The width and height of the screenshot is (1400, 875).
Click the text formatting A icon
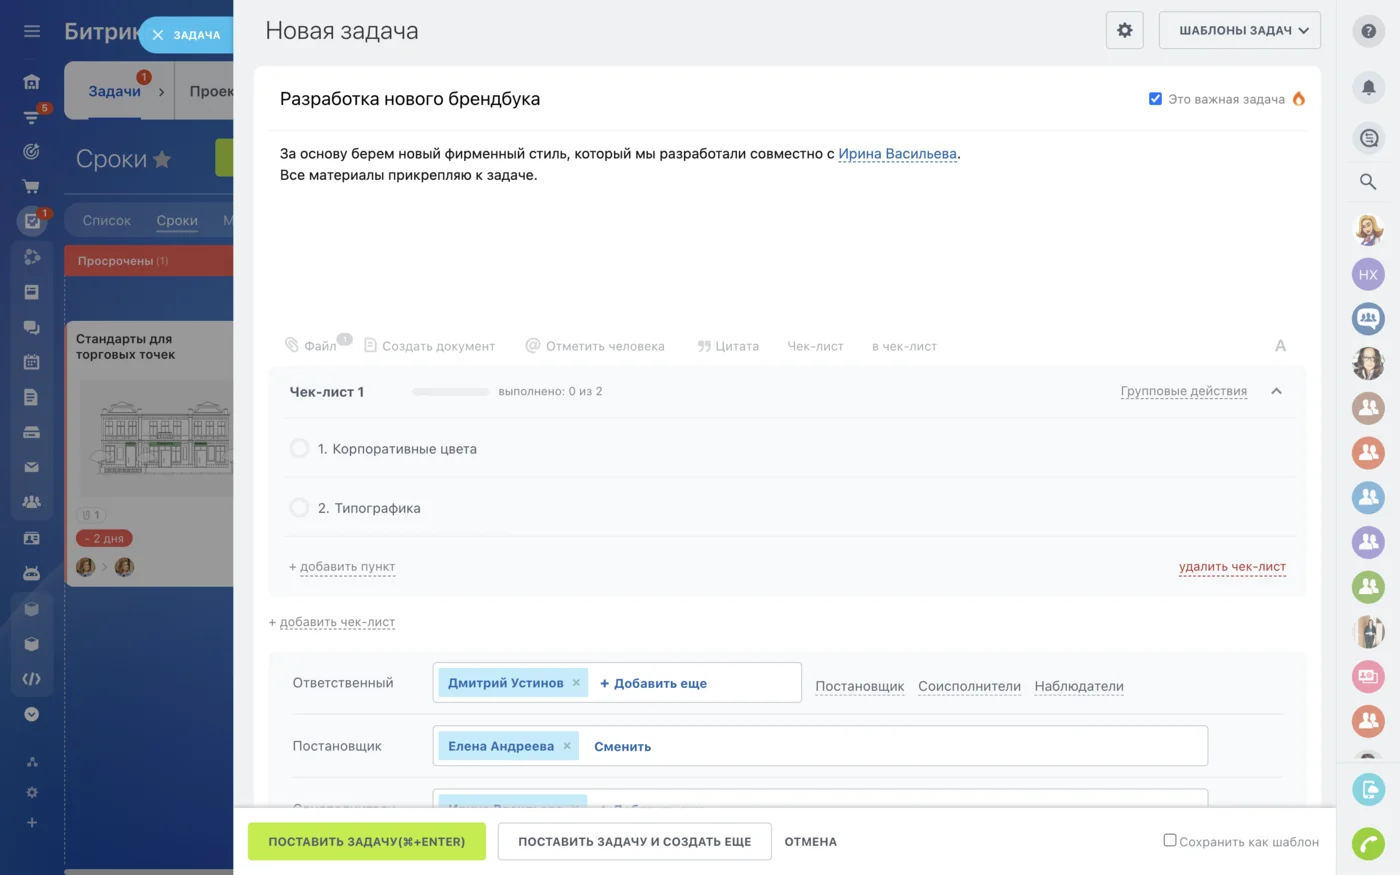pos(1280,346)
